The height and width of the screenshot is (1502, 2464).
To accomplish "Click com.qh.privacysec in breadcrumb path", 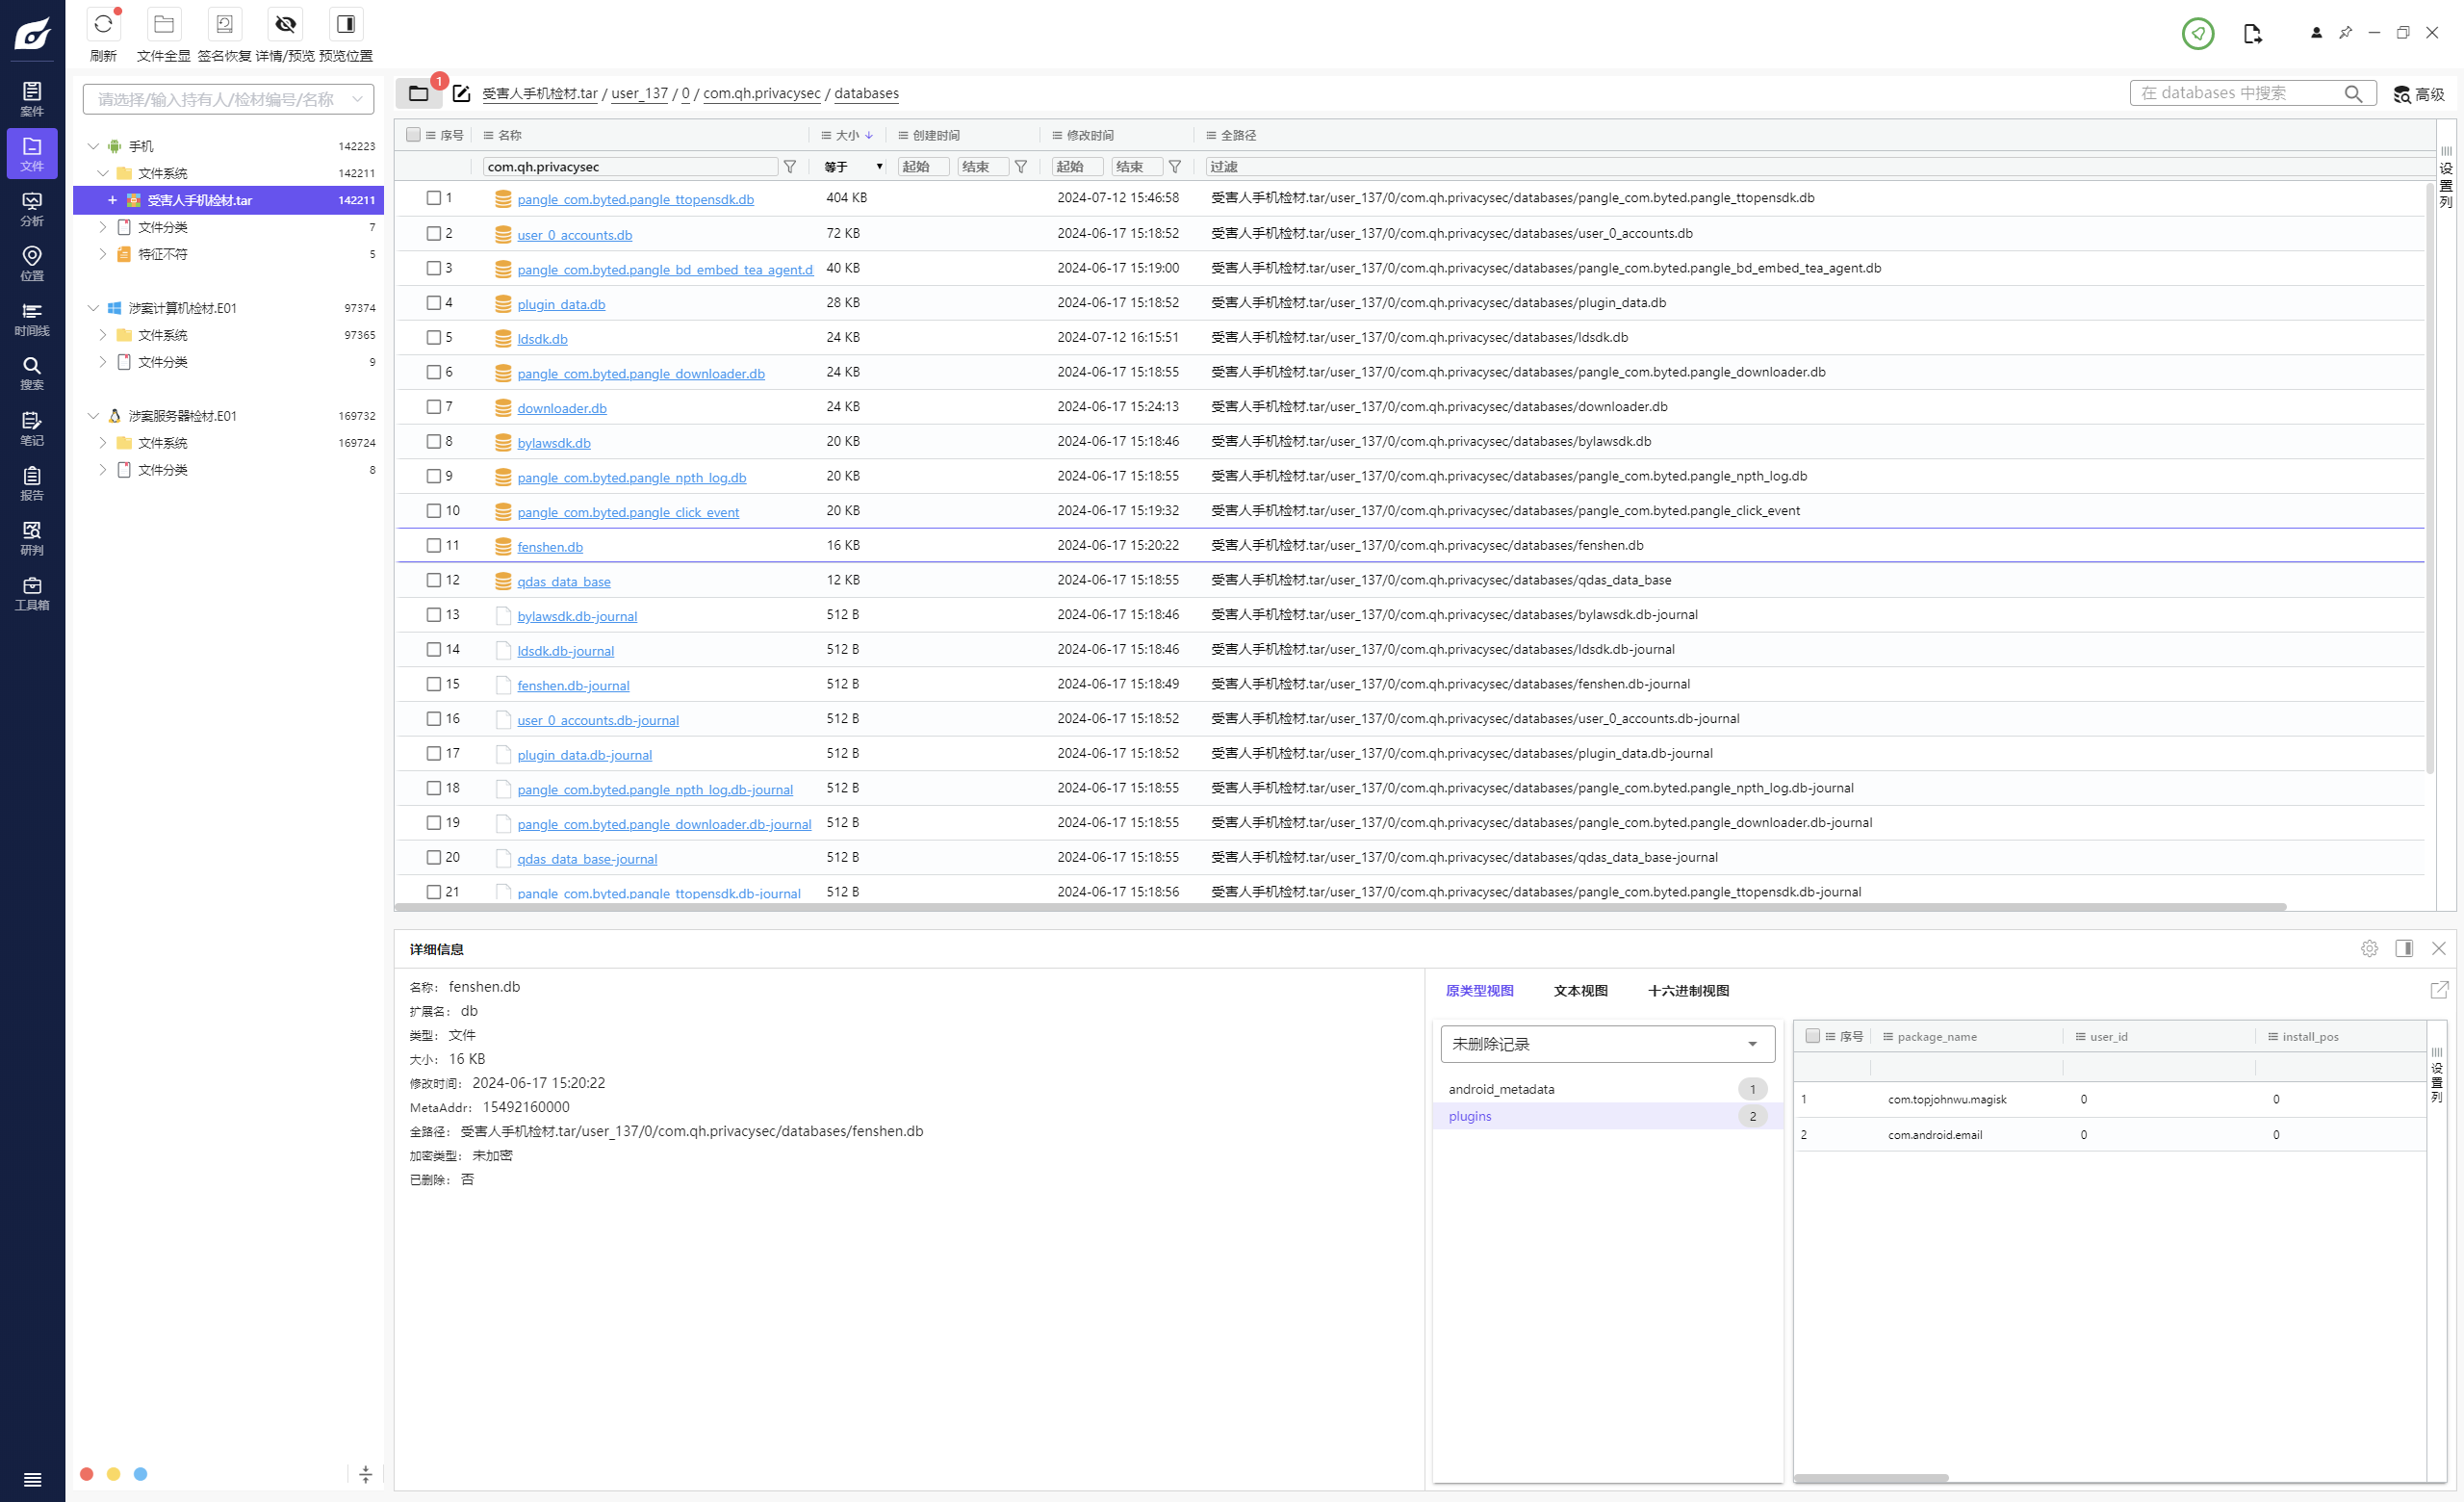I will (x=761, y=93).
